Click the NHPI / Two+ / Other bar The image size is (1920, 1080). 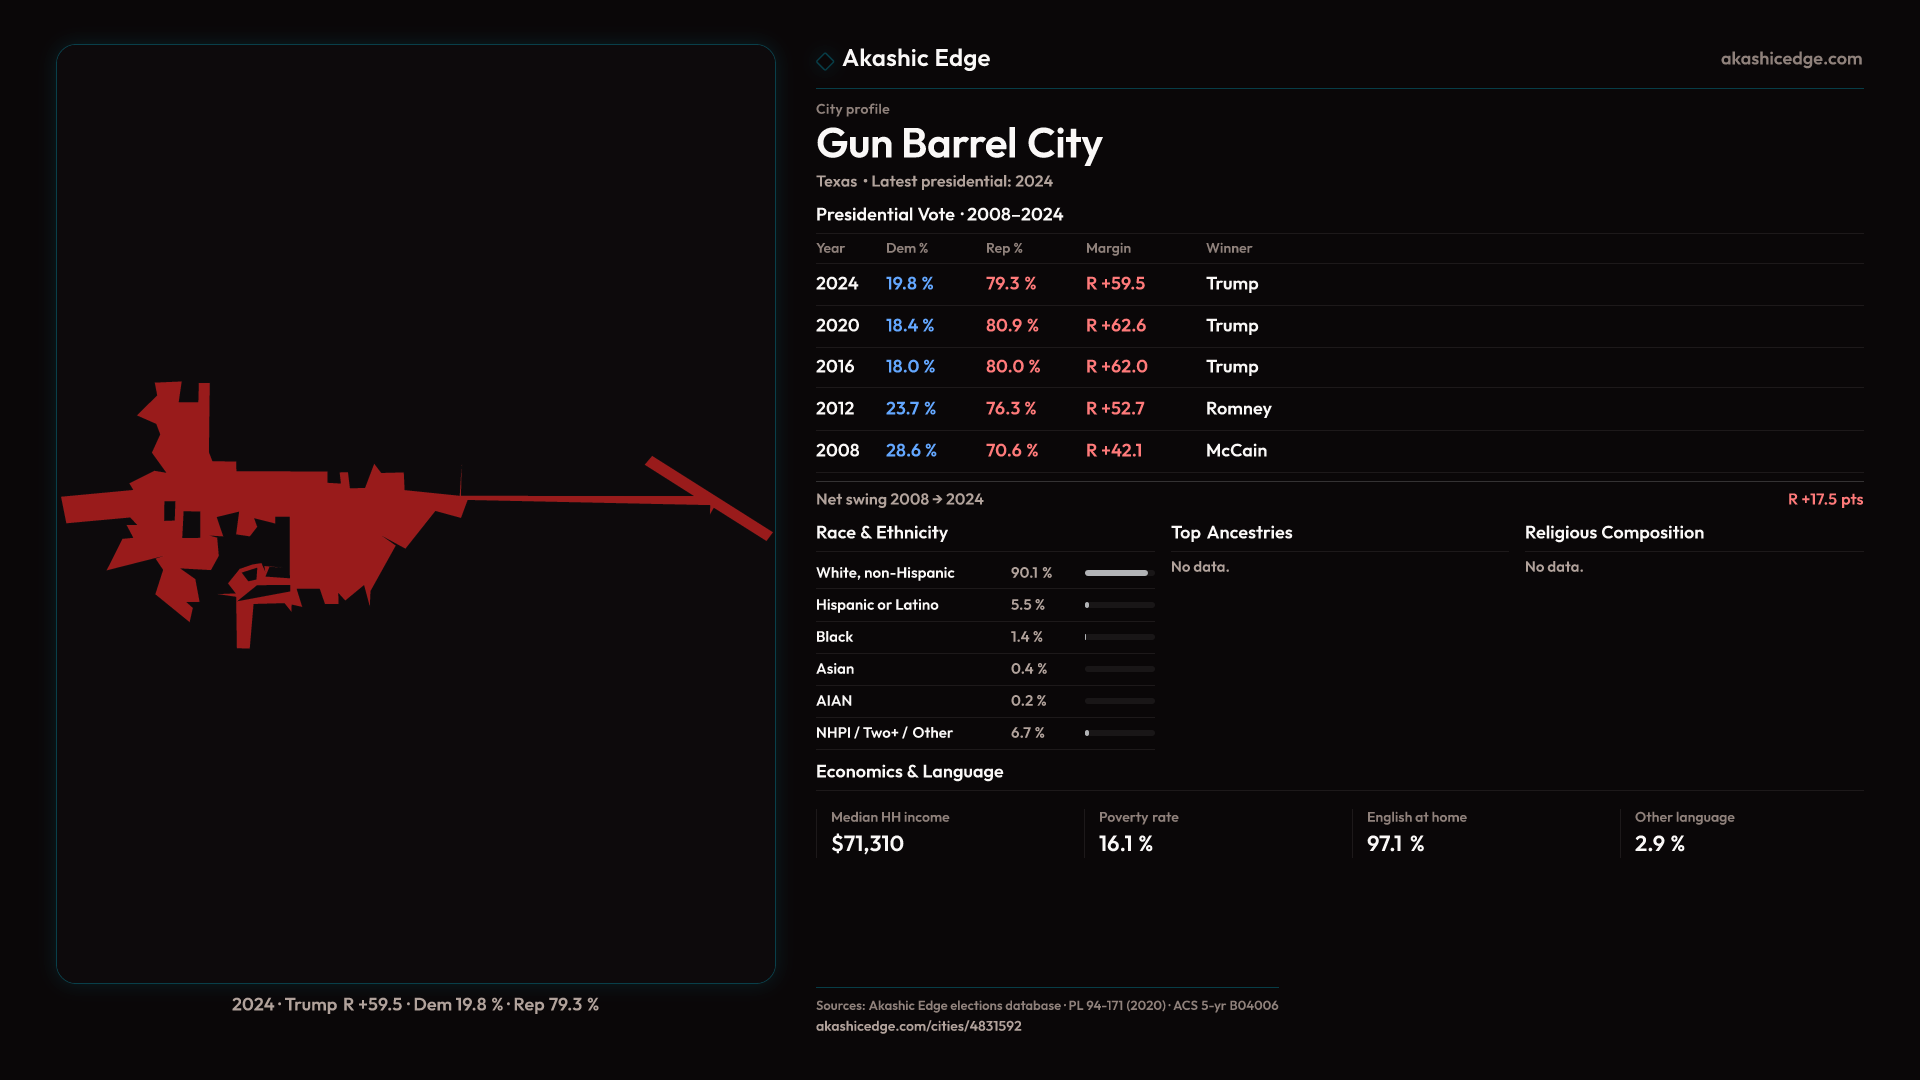click(x=1118, y=733)
